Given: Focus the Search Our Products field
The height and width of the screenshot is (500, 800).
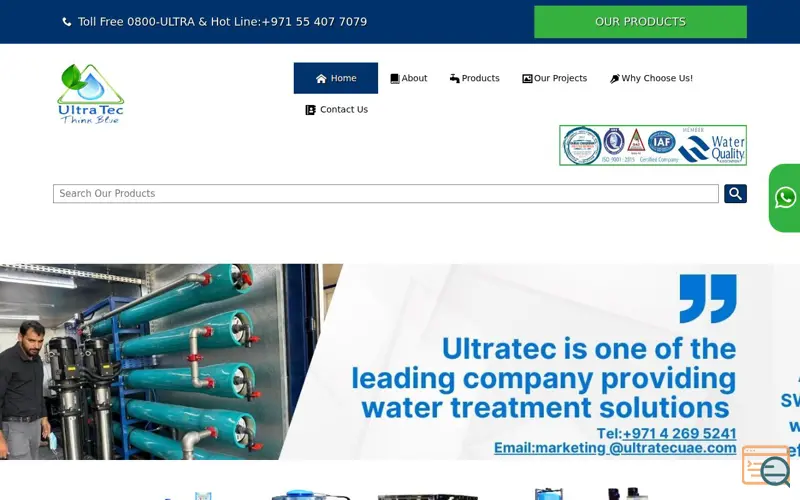Looking at the screenshot, I should click(x=386, y=193).
